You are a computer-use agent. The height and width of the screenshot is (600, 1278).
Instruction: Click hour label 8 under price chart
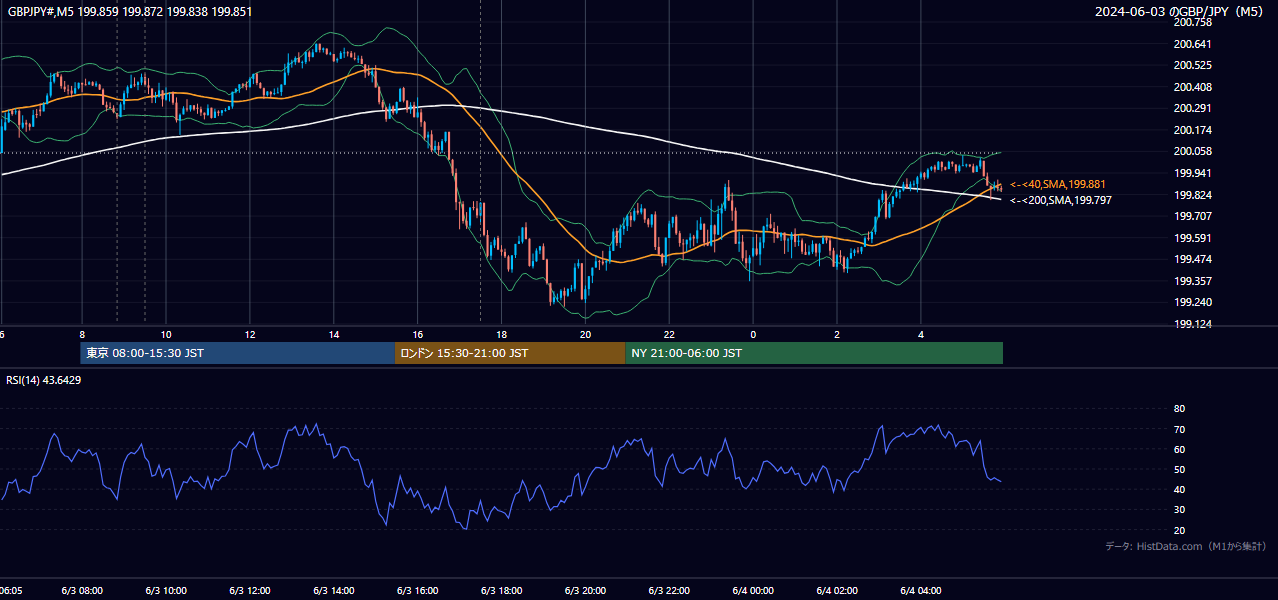[82, 335]
